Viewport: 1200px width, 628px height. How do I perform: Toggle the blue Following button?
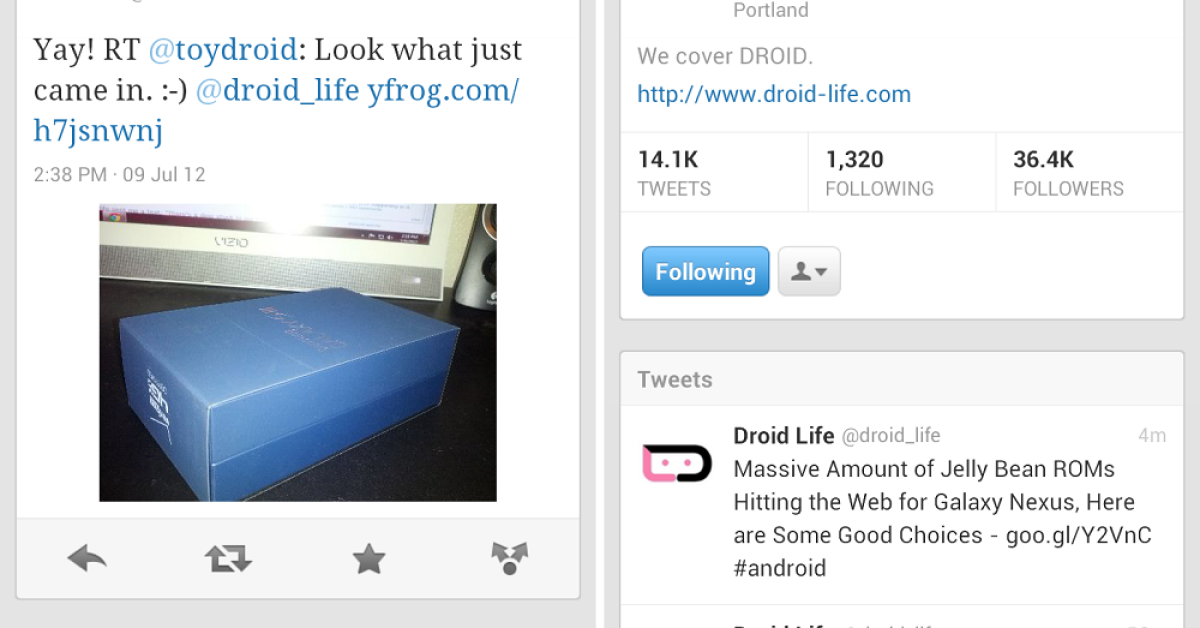[x=705, y=271]
